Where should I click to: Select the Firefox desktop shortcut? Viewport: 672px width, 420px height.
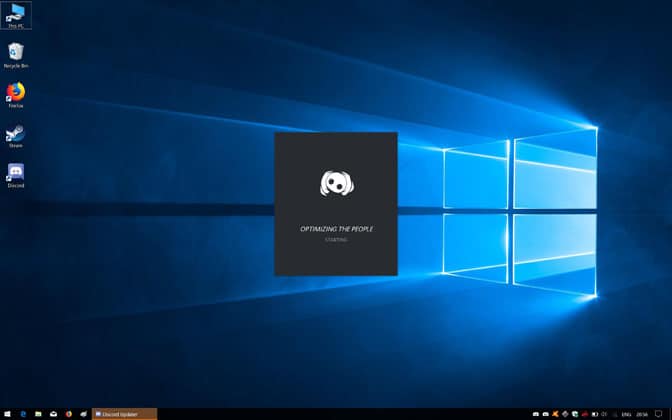tap(16, 95)
